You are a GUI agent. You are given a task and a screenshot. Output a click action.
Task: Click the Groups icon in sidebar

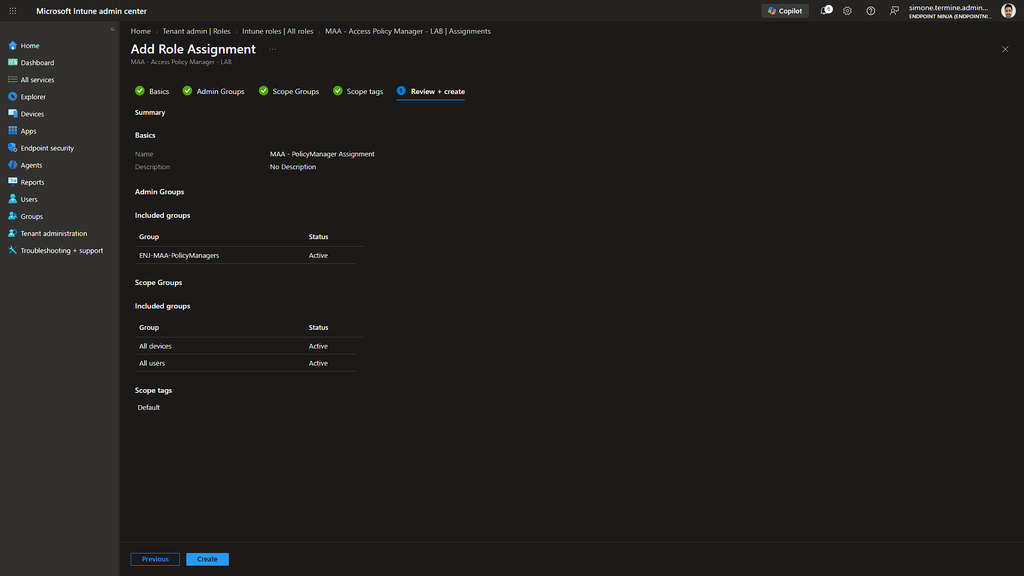coord(12,216)
